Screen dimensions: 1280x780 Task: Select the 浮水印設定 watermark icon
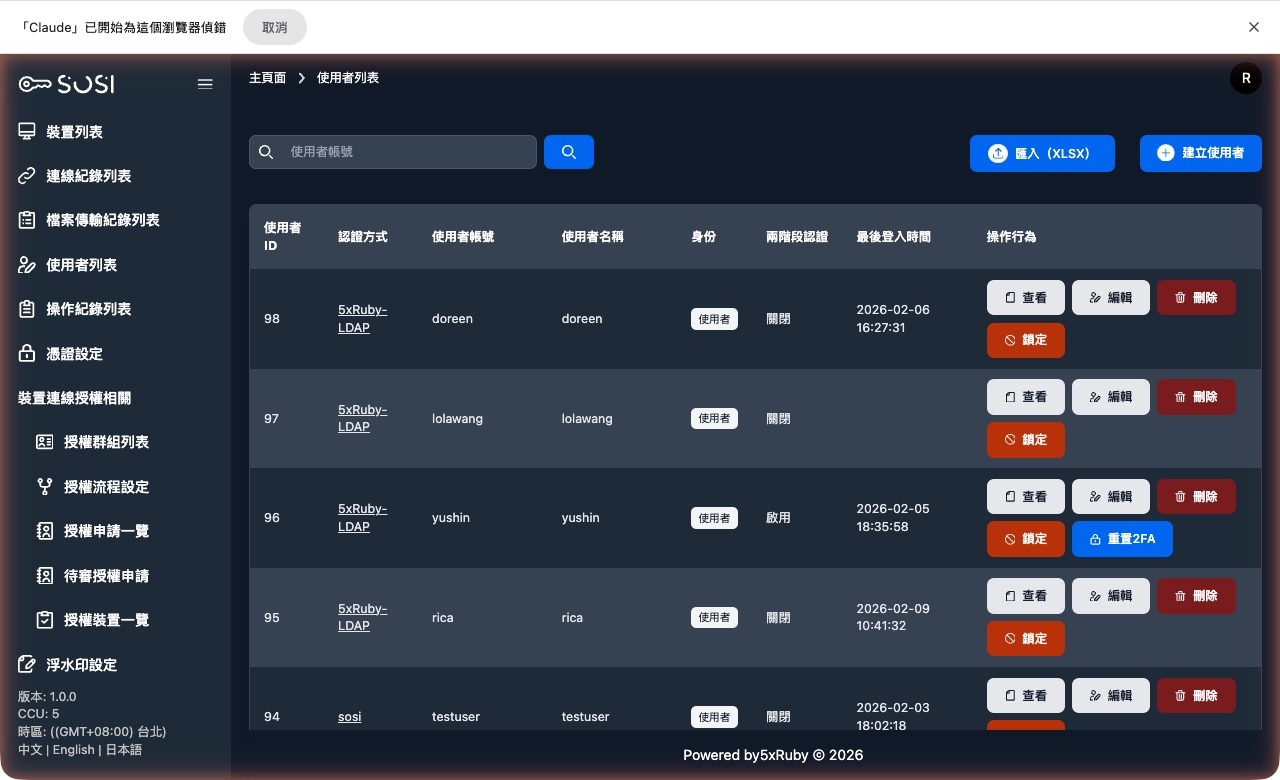pyautogui.click(x=27, y=664)
